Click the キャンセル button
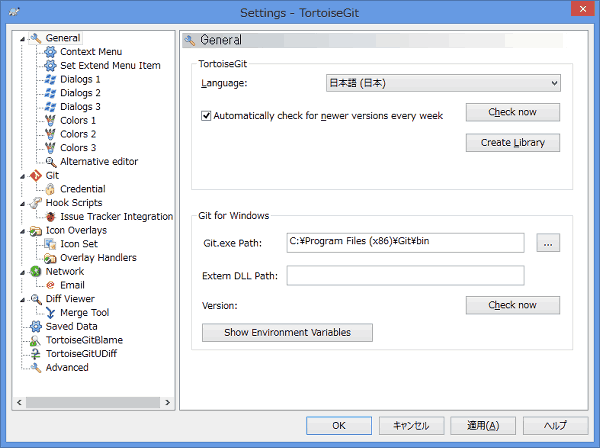 411,425
